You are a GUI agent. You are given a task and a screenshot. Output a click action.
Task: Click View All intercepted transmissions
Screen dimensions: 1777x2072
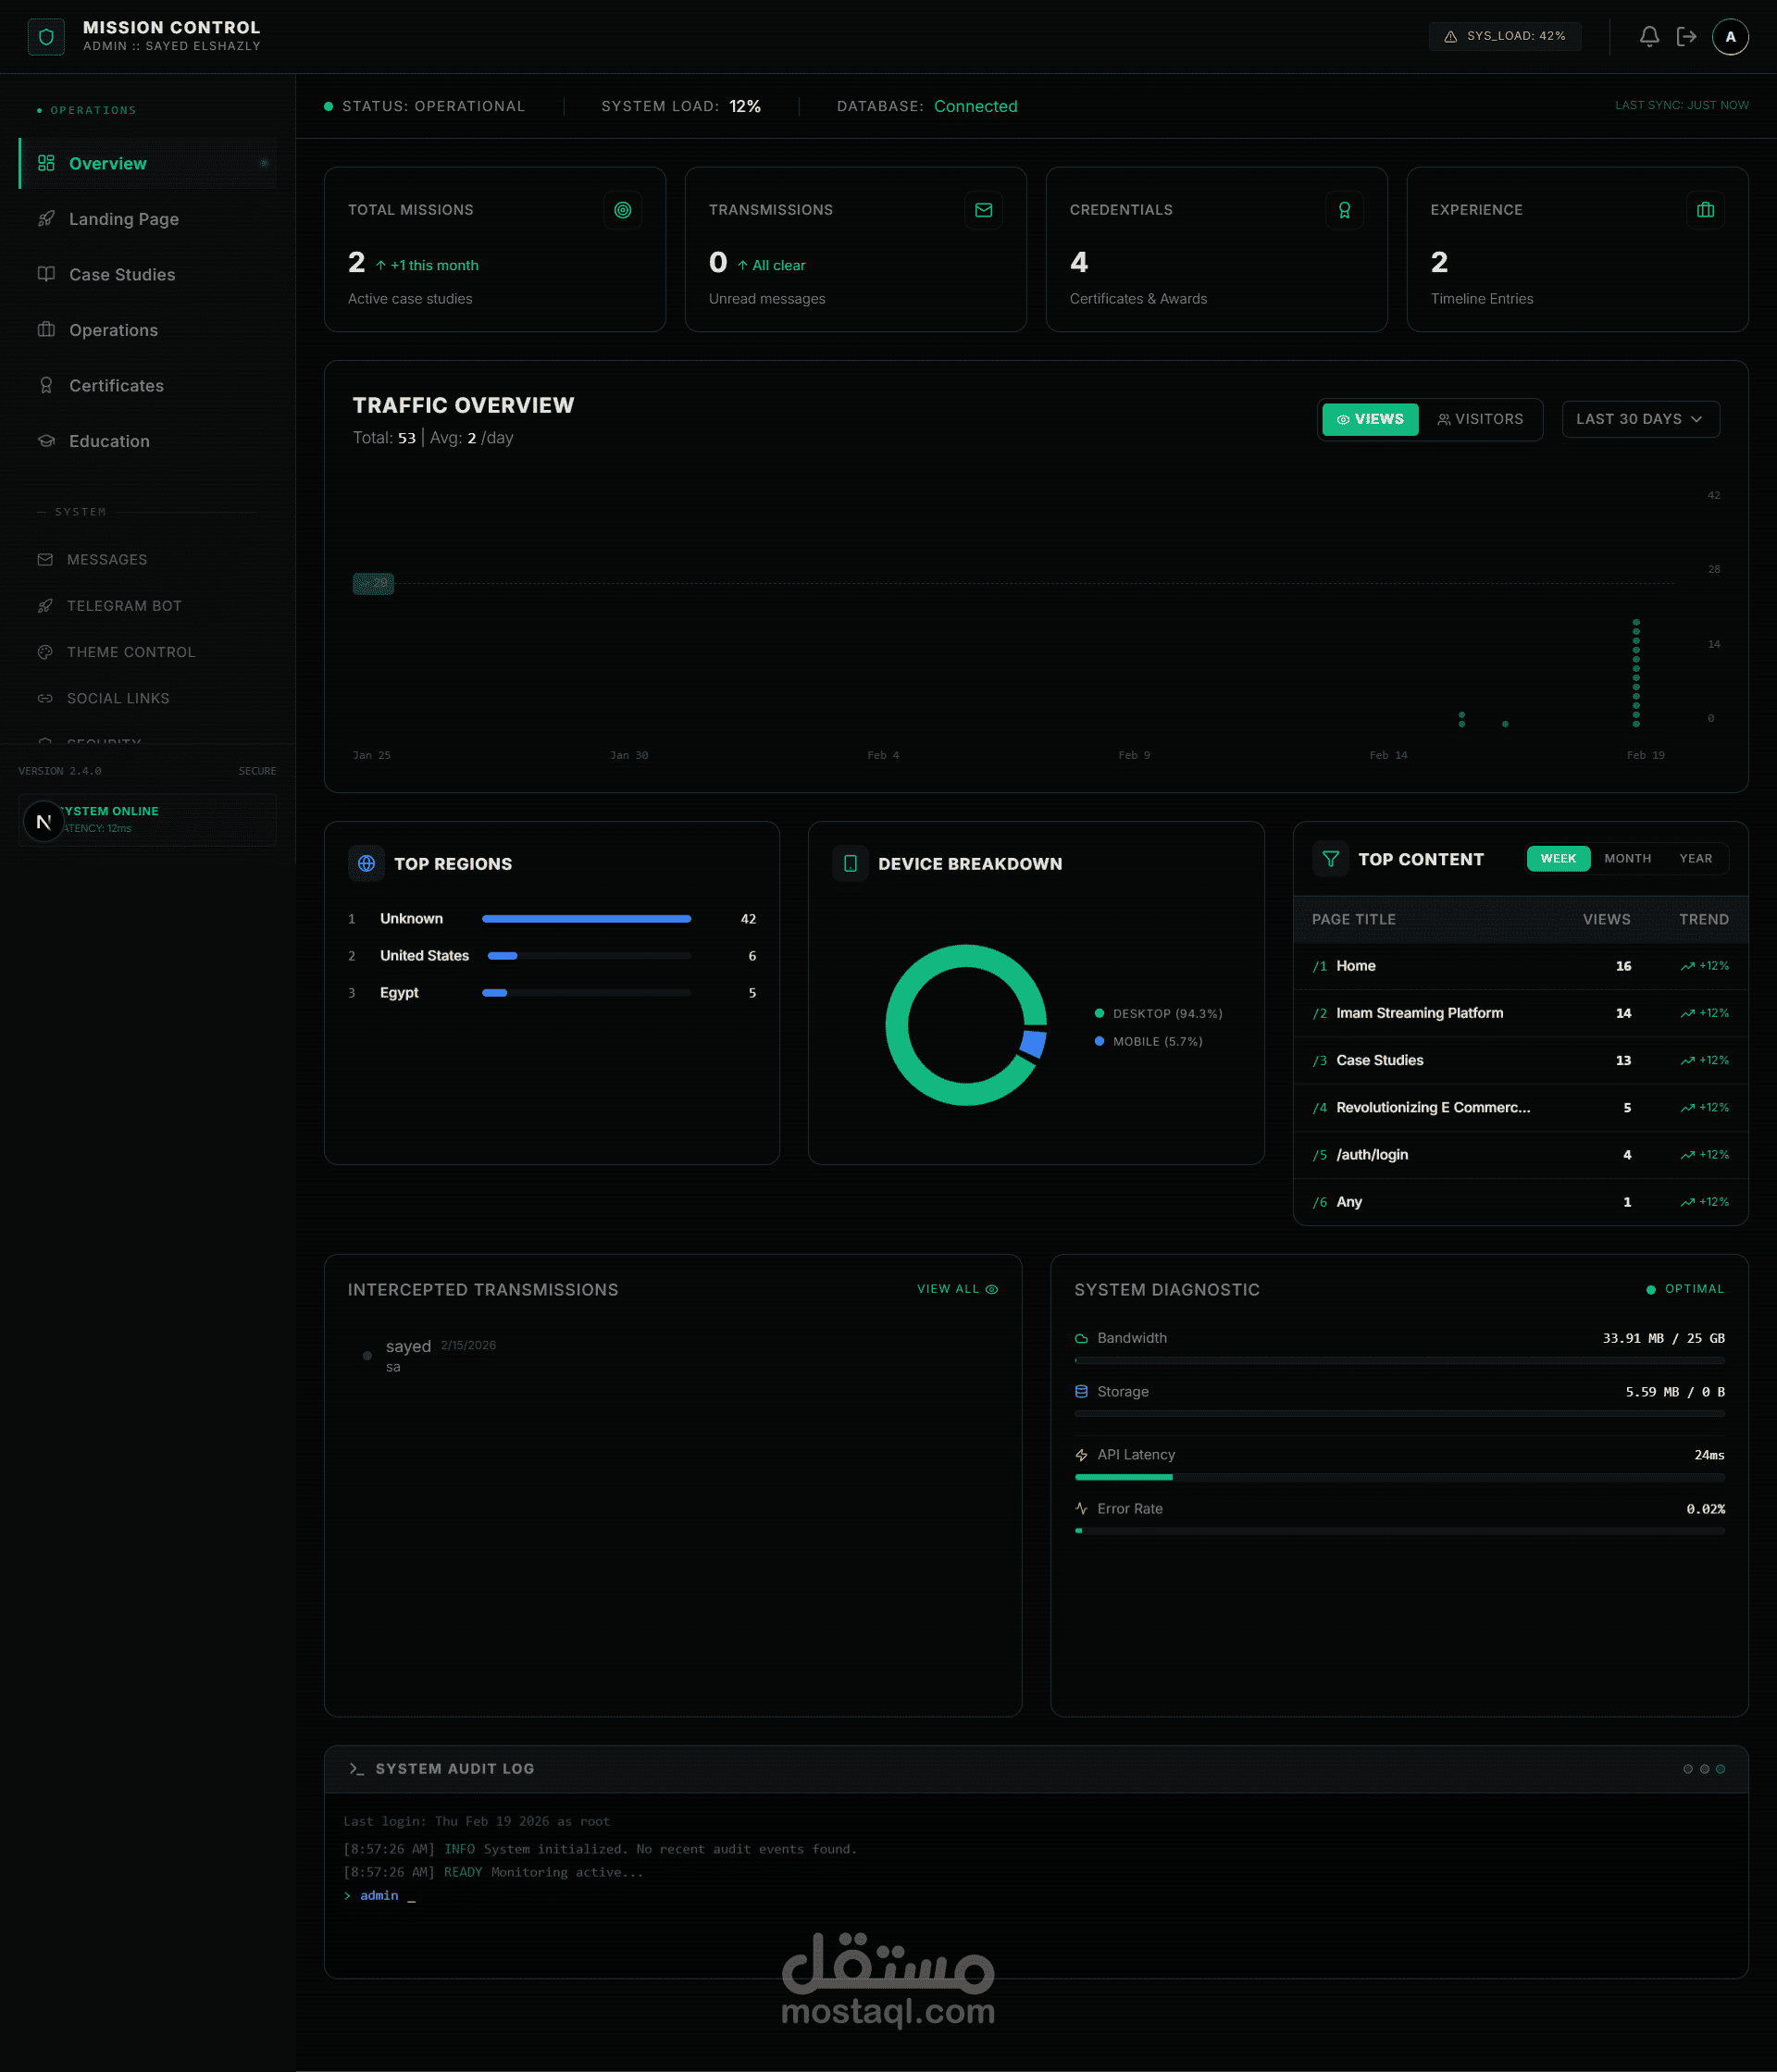pos(957,1289)
